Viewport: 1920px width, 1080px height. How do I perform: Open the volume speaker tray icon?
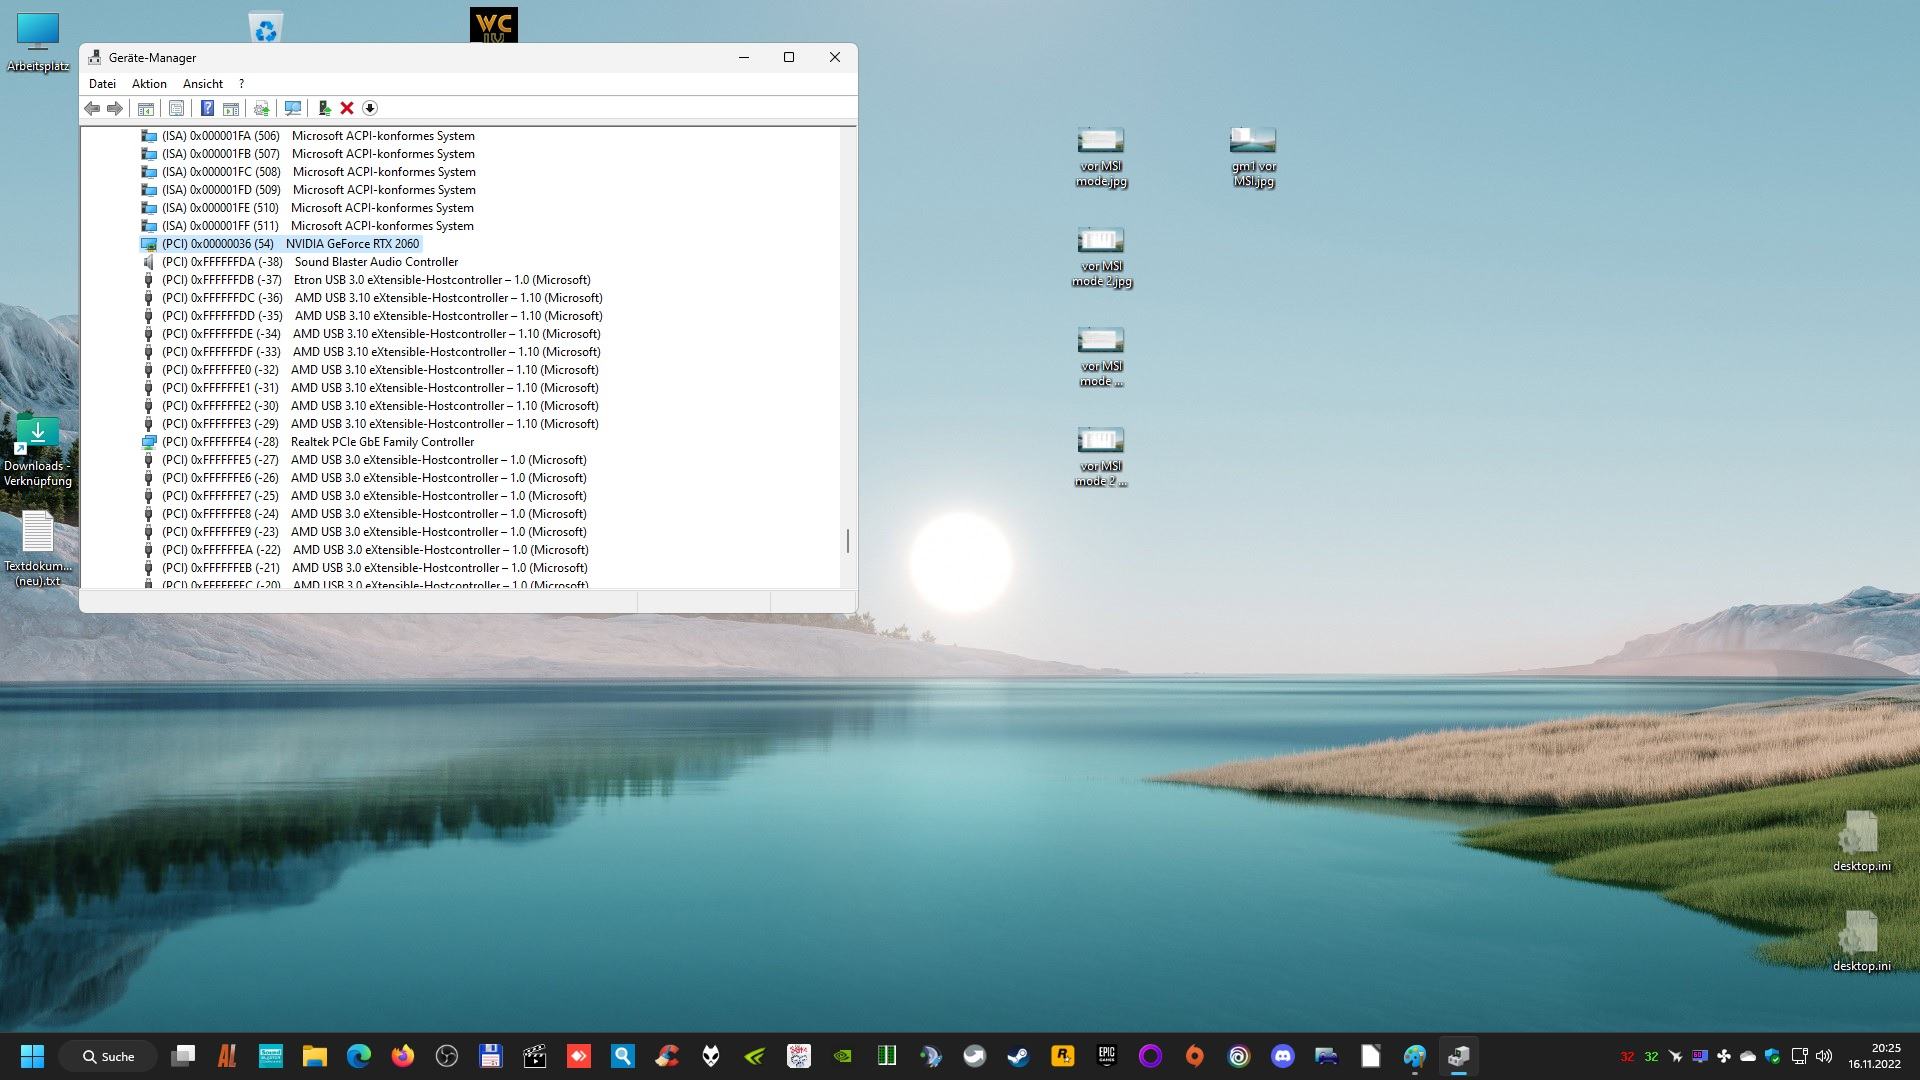point(1824,1056)
